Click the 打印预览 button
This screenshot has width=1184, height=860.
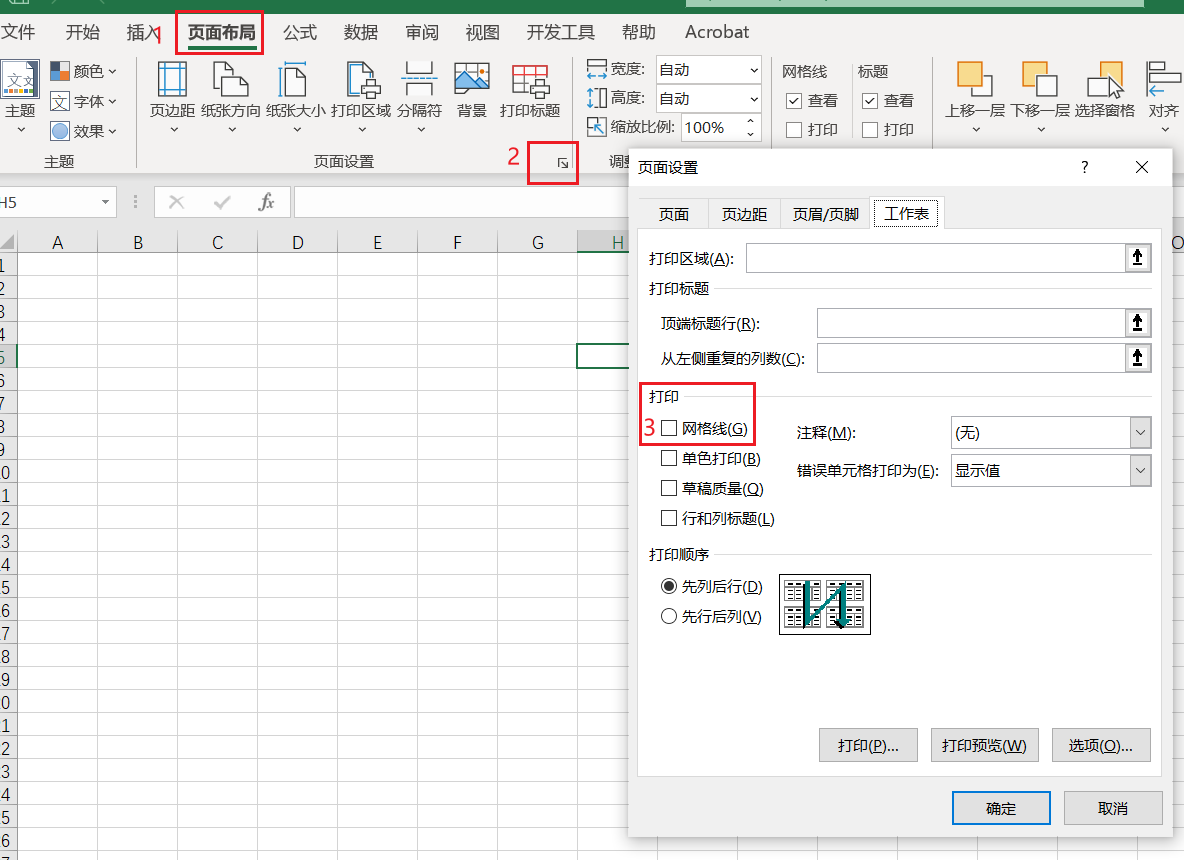(984, 745)
